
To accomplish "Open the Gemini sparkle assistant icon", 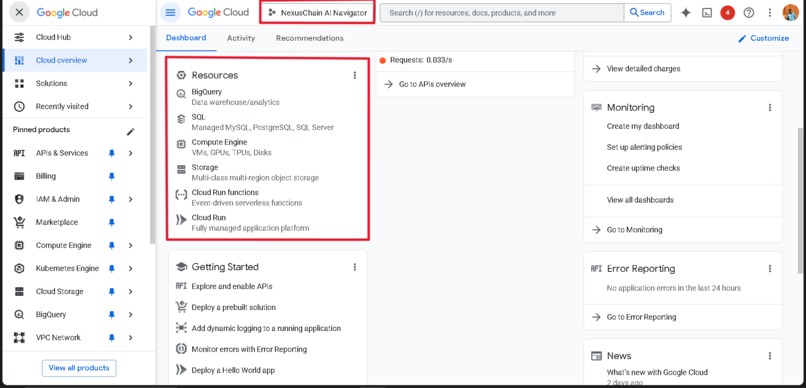I will pos(686,13).
